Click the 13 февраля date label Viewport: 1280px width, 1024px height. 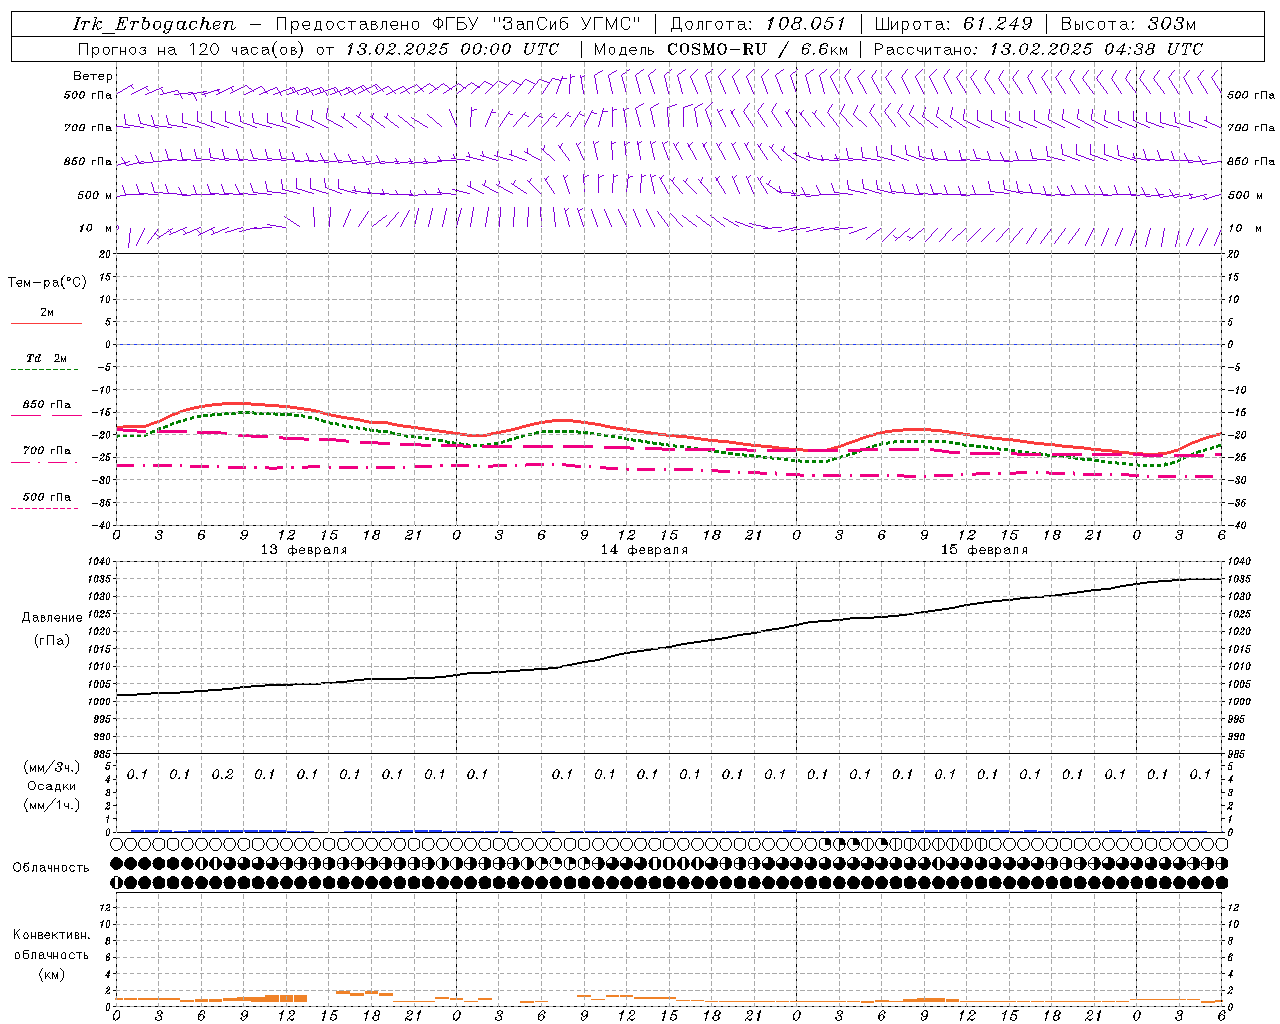pyautogui.click(x=304, y=550)
